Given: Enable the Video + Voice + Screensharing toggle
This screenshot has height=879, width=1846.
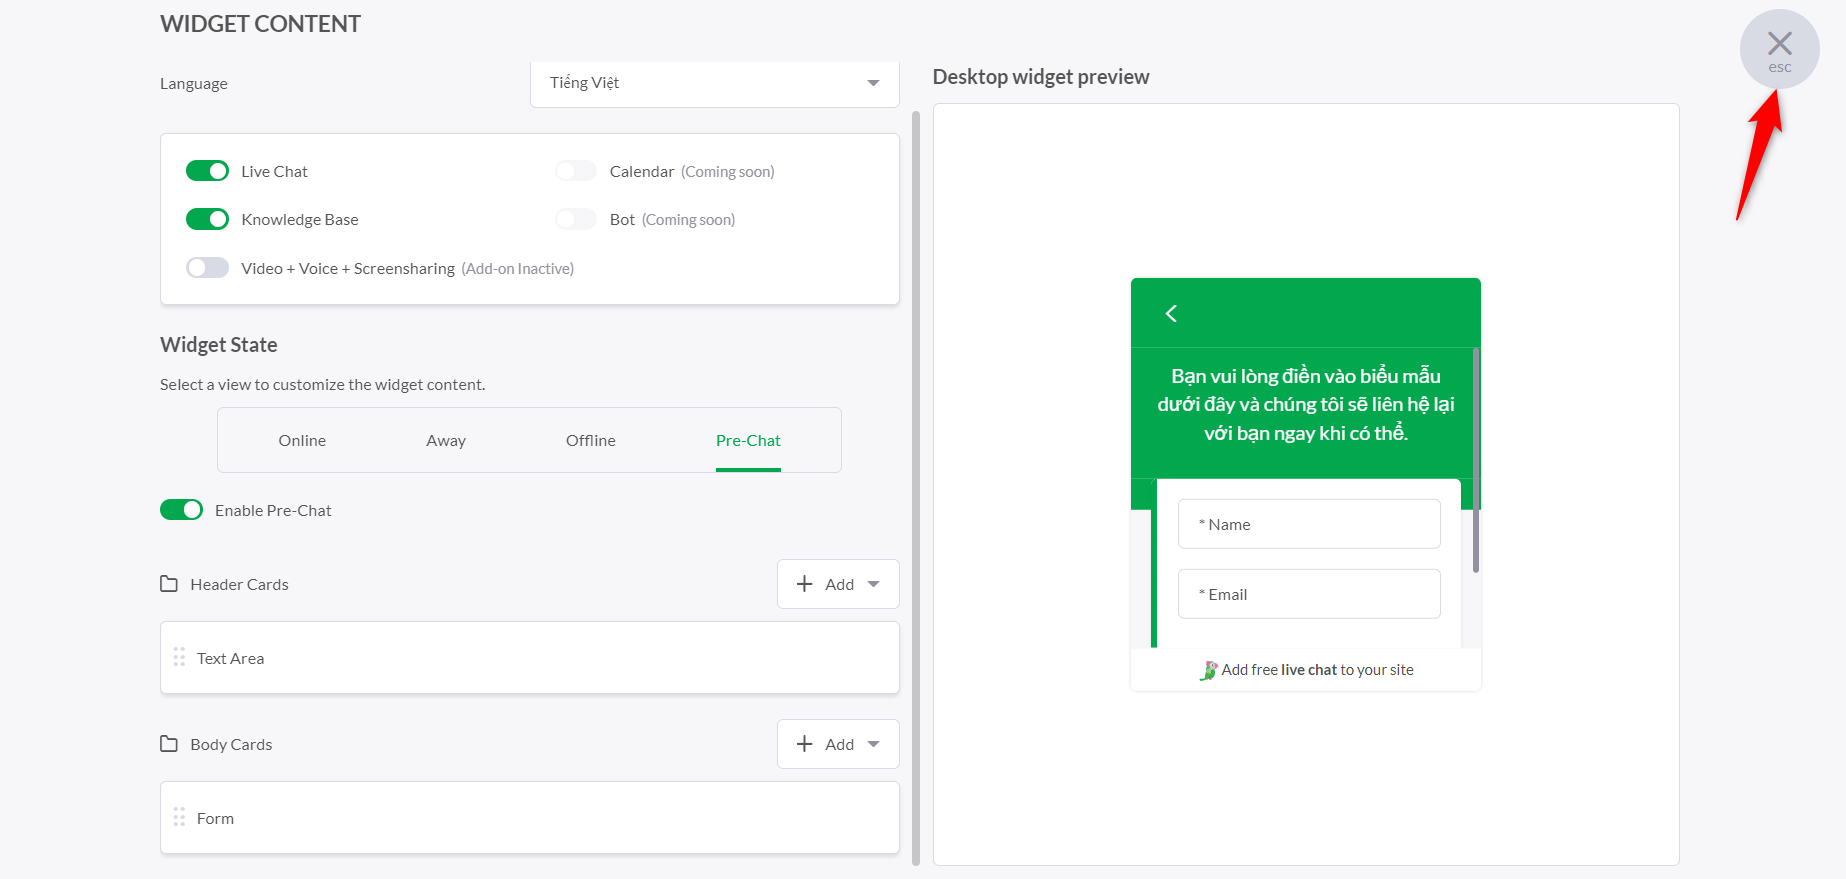Looking at the screenshot, I should [x=207, y=268].
